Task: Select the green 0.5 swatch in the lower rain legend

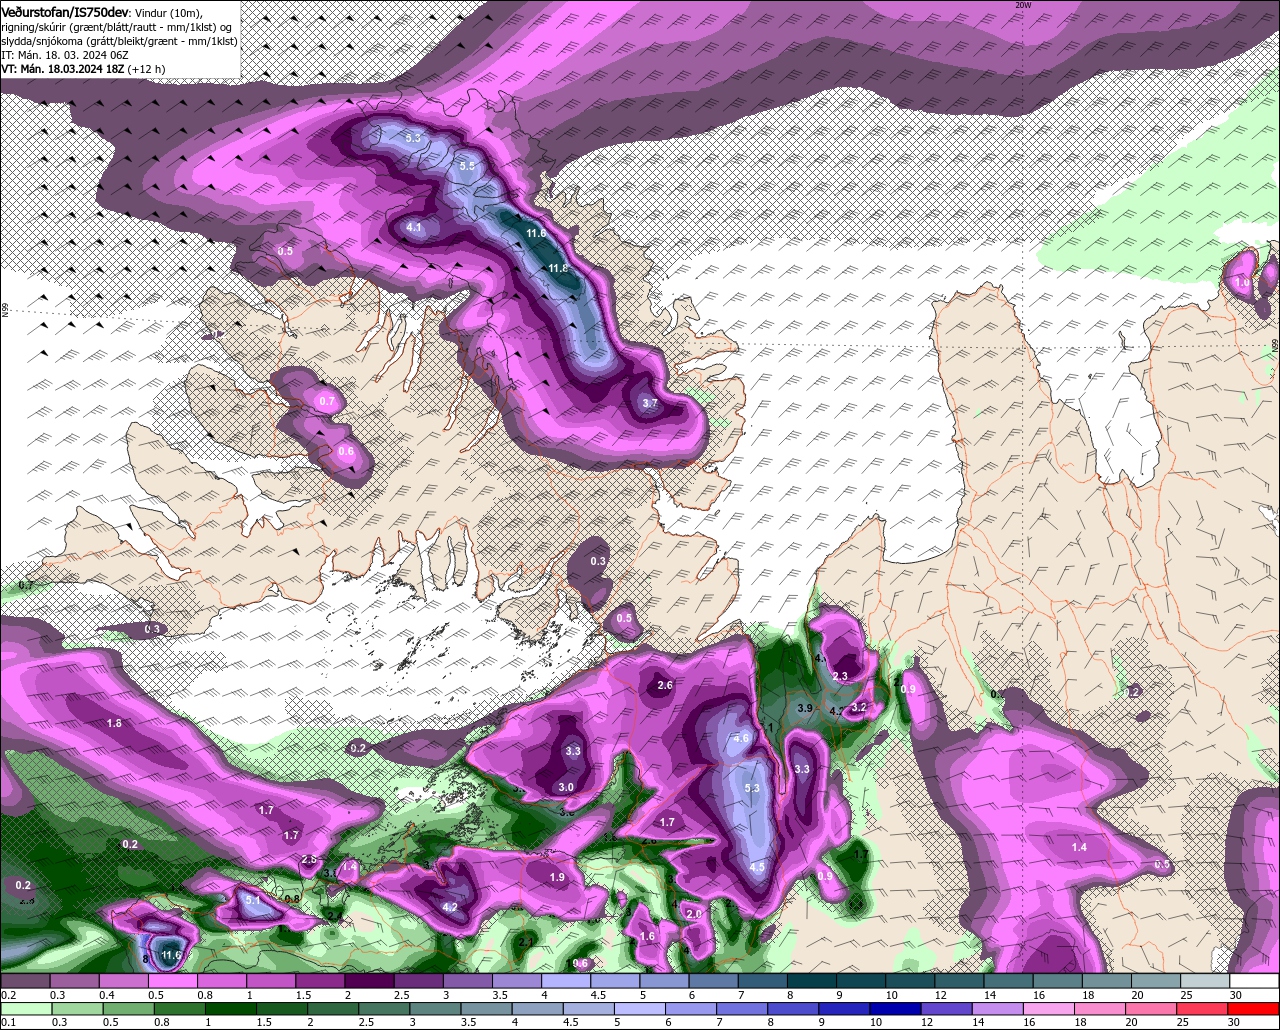Action: [x=130, y=1008]
